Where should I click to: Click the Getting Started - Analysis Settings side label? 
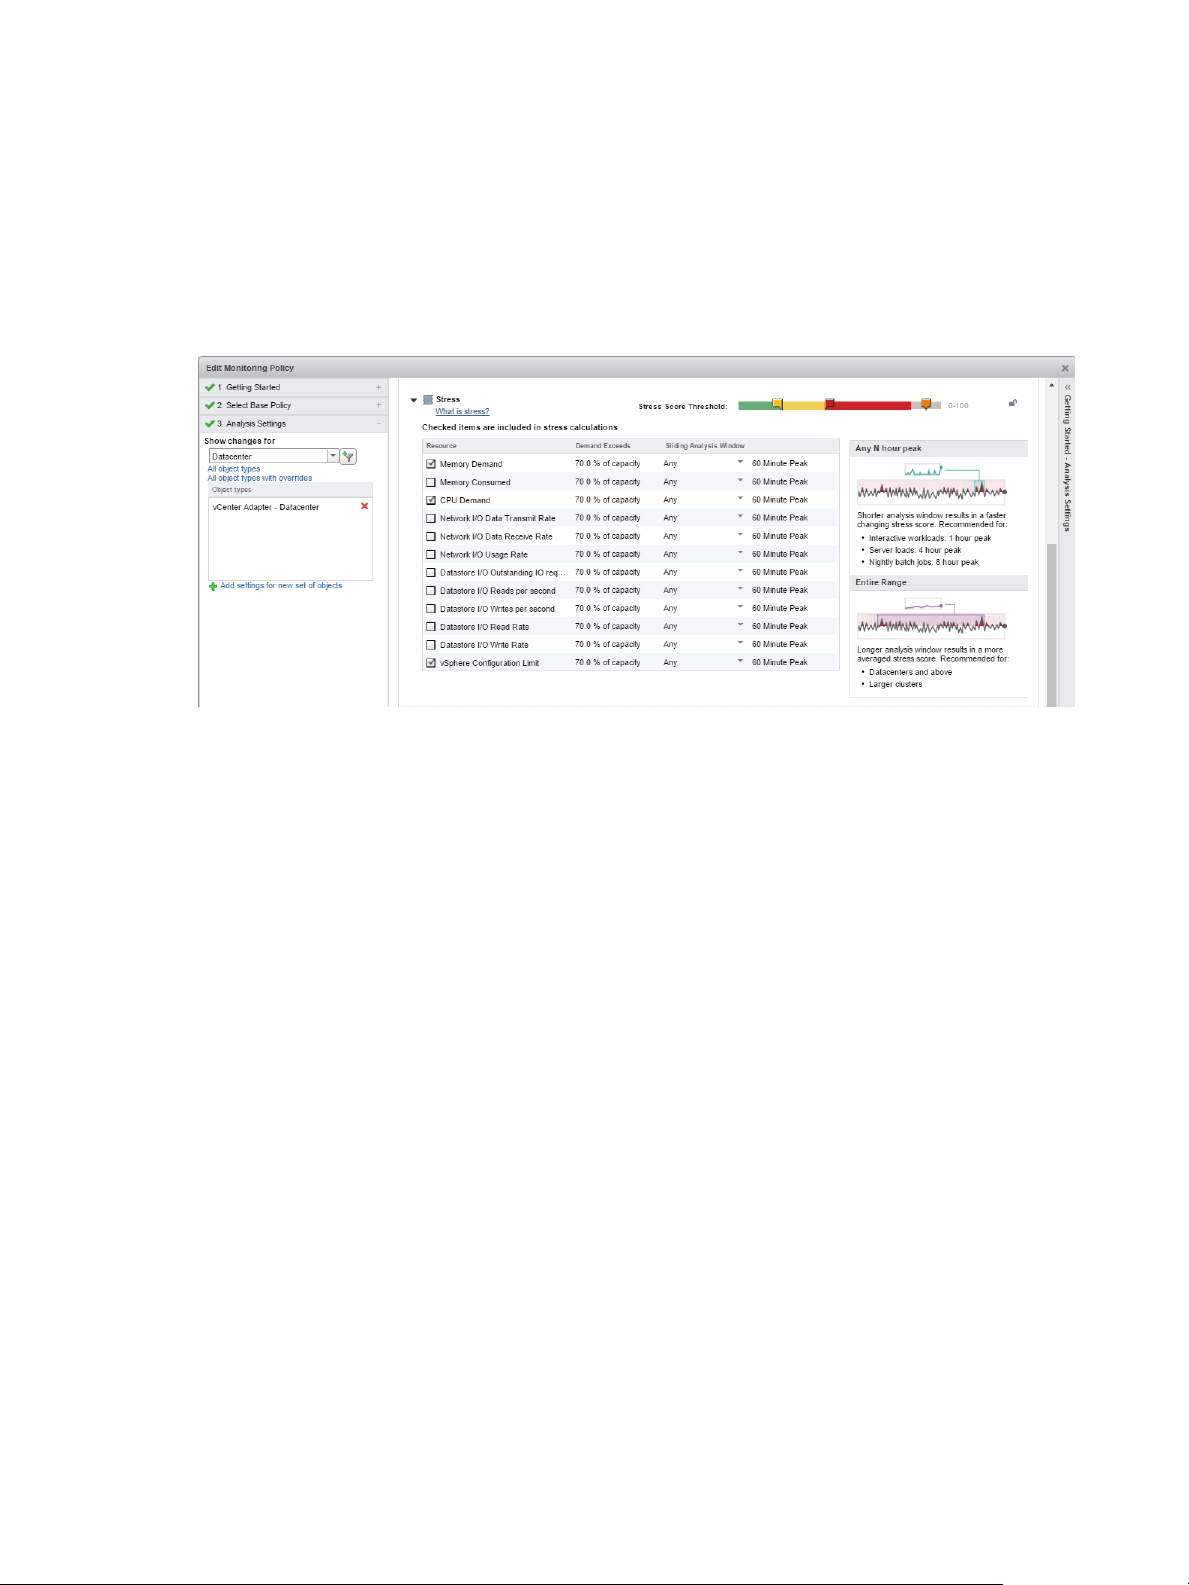pos(1067,463)
